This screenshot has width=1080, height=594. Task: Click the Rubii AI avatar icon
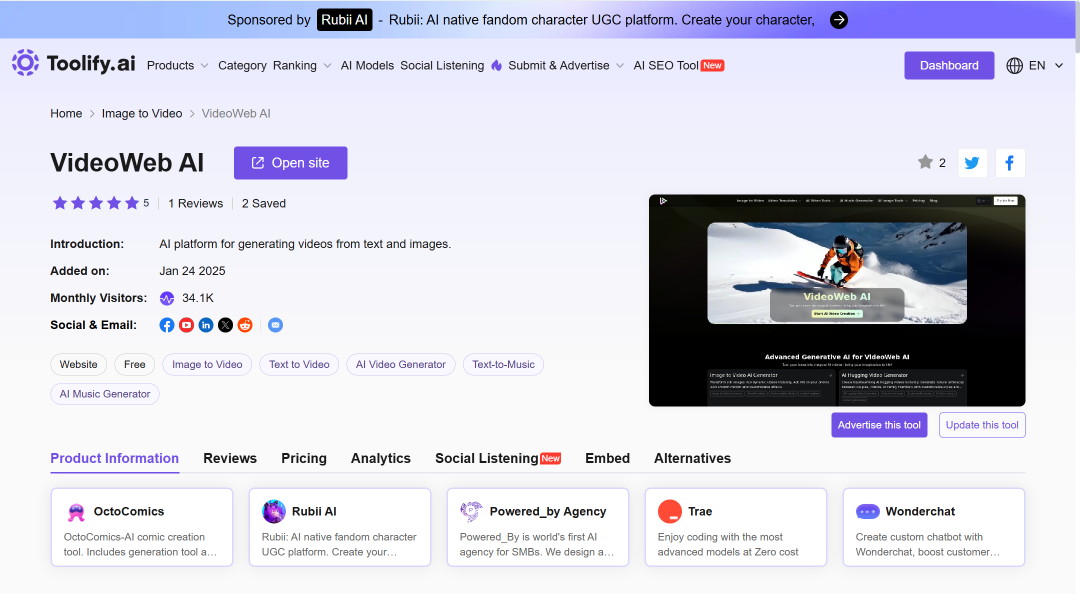[274, 512]
